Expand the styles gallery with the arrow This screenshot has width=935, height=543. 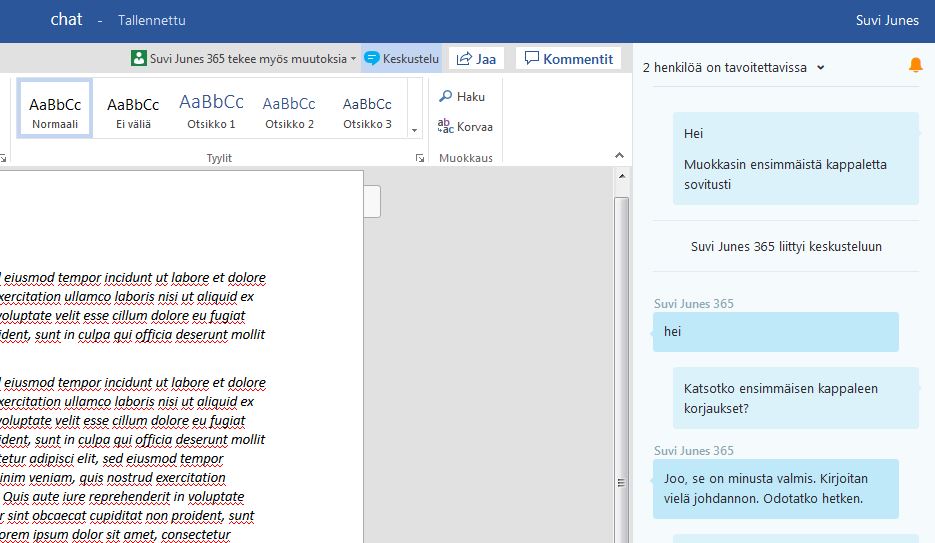(414, 130)
